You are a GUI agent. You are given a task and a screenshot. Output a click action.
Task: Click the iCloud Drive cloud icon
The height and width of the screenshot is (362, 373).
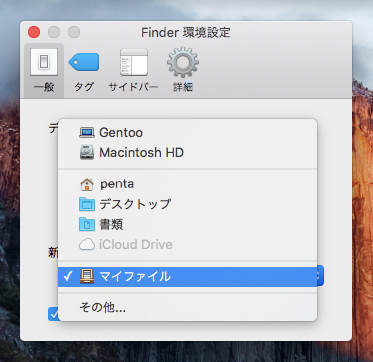pos(87,245)
